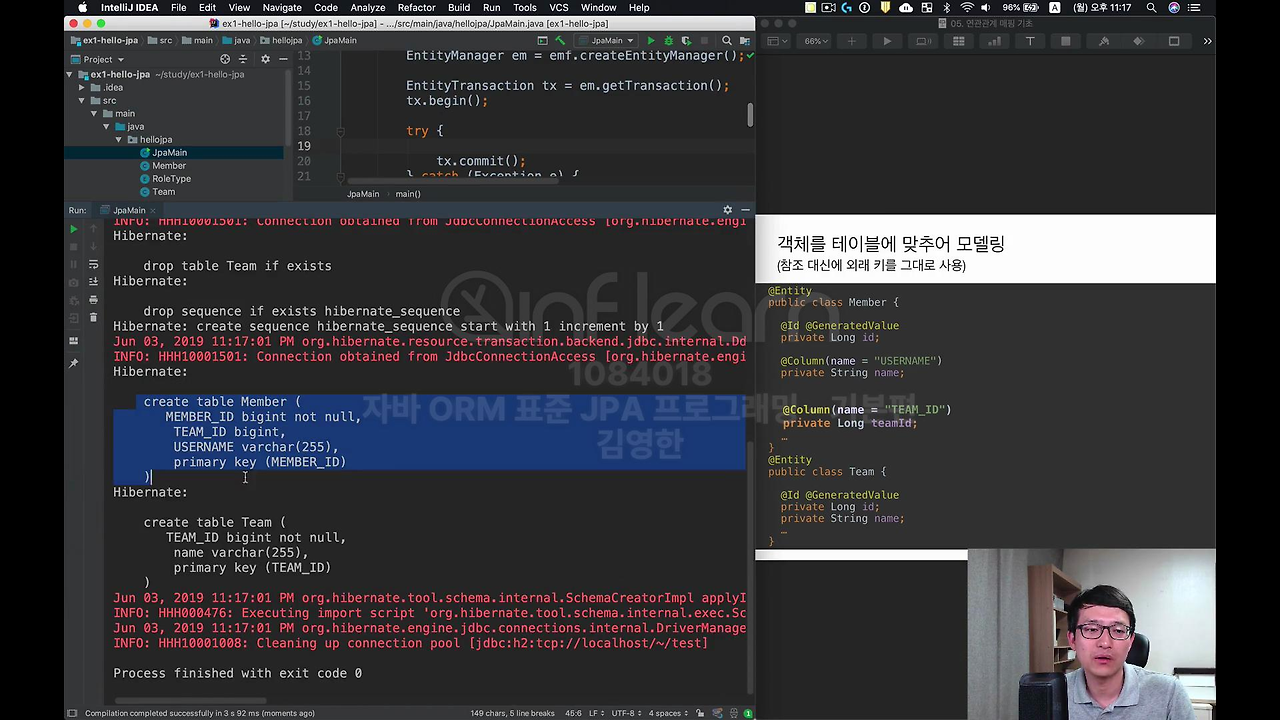This screenshot has height=720, width=1280.
Task: Expand the .idea folder
Action: 82,87
